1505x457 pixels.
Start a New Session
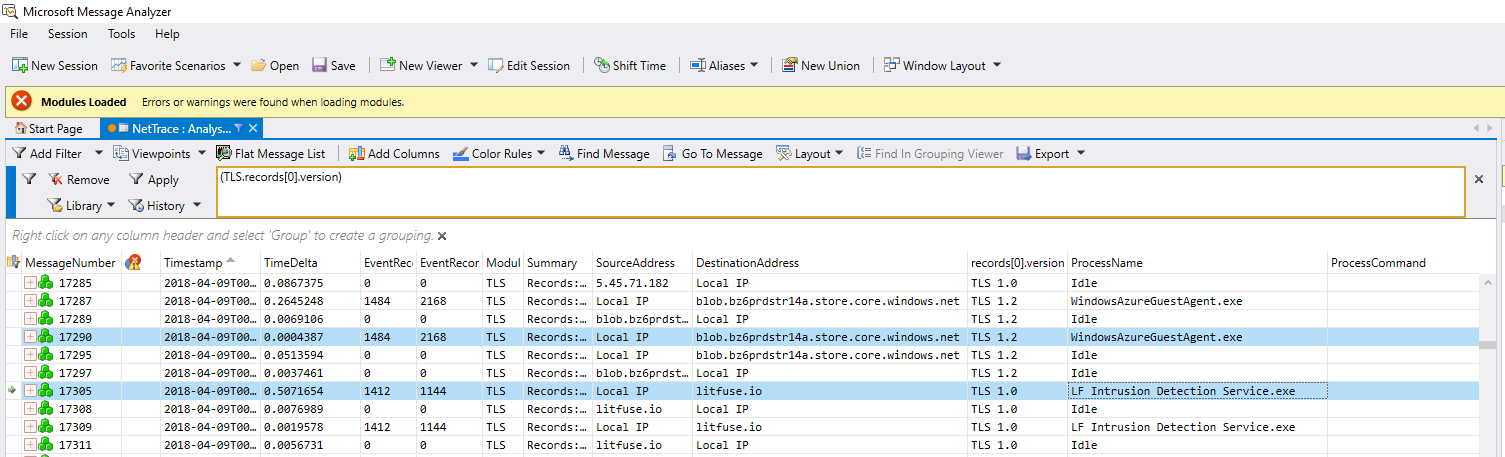click(55, 65)
